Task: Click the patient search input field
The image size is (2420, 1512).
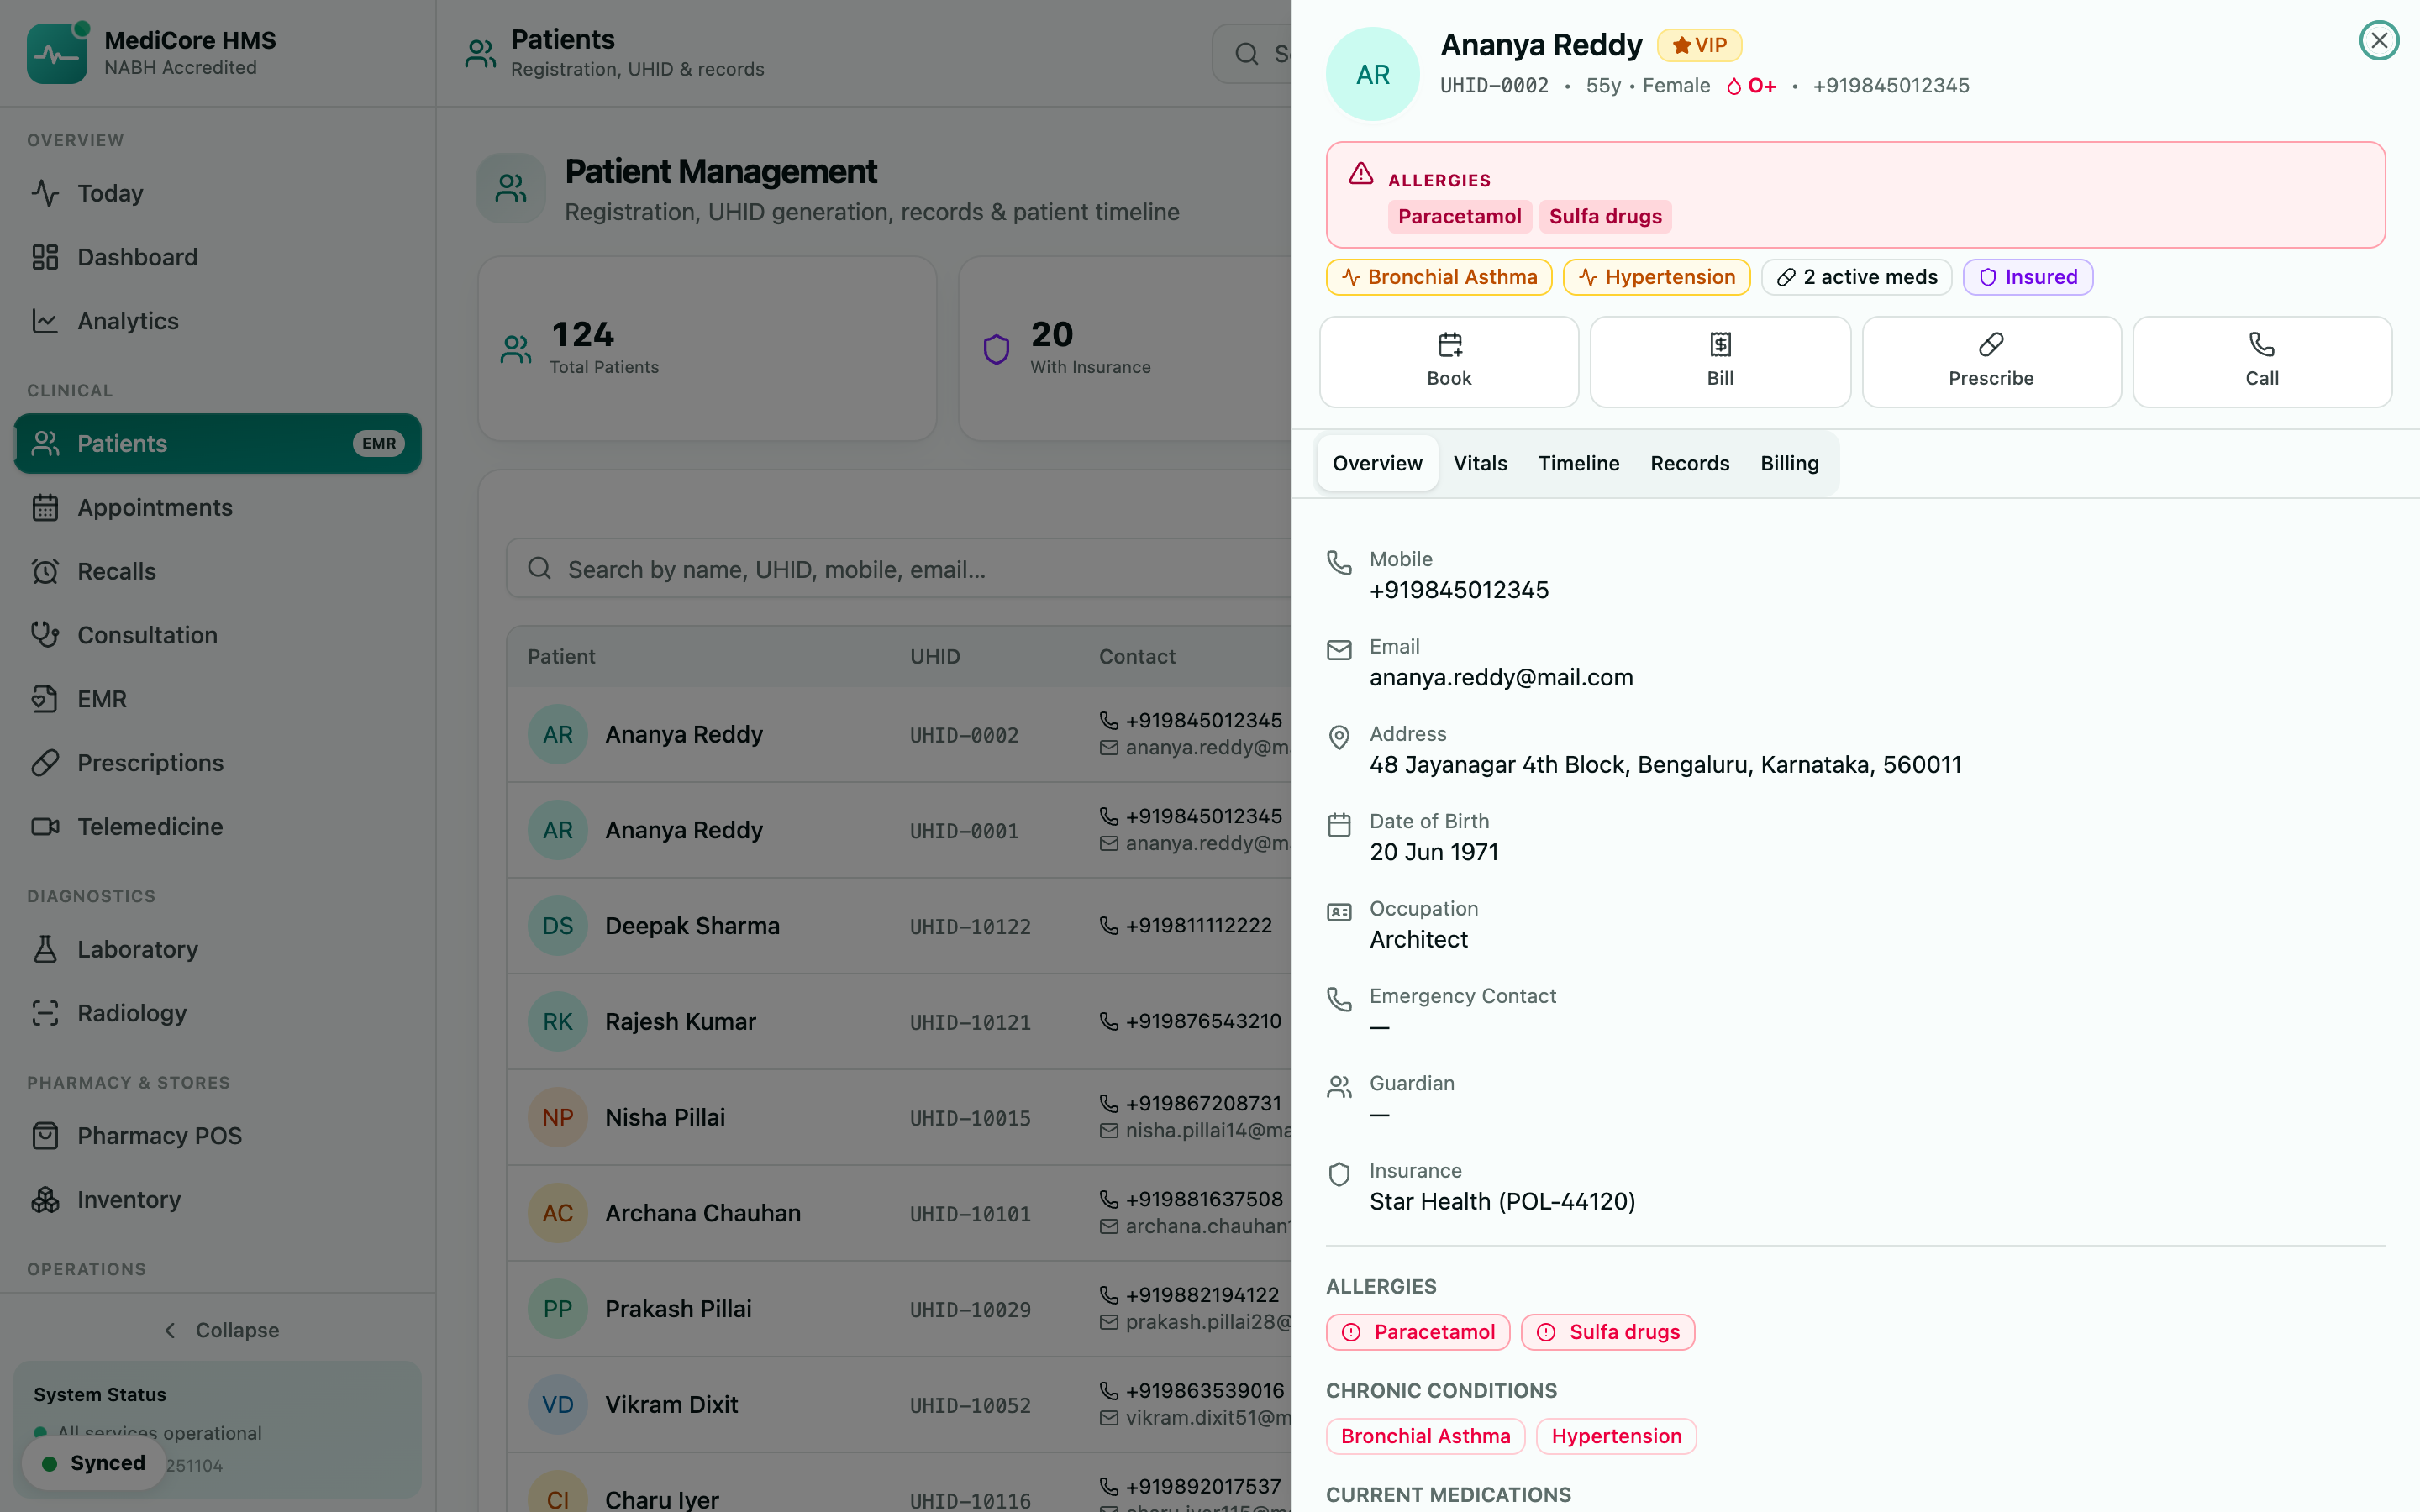Action: point(900,569)
